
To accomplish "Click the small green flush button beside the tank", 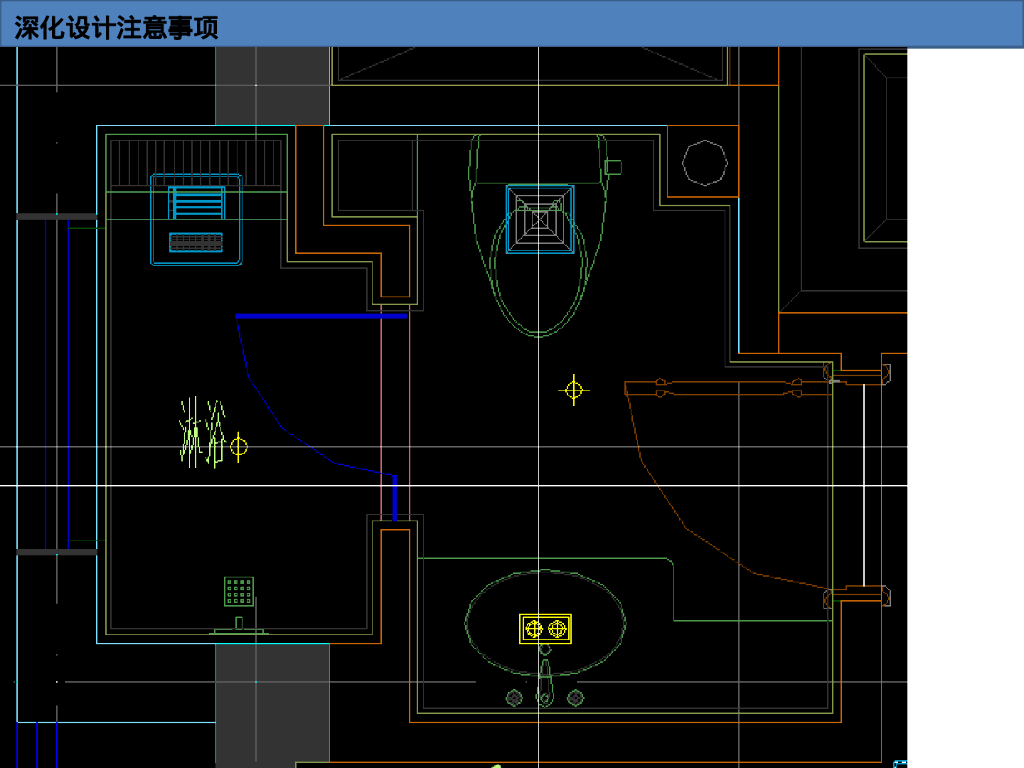I will tap(614, 166).
